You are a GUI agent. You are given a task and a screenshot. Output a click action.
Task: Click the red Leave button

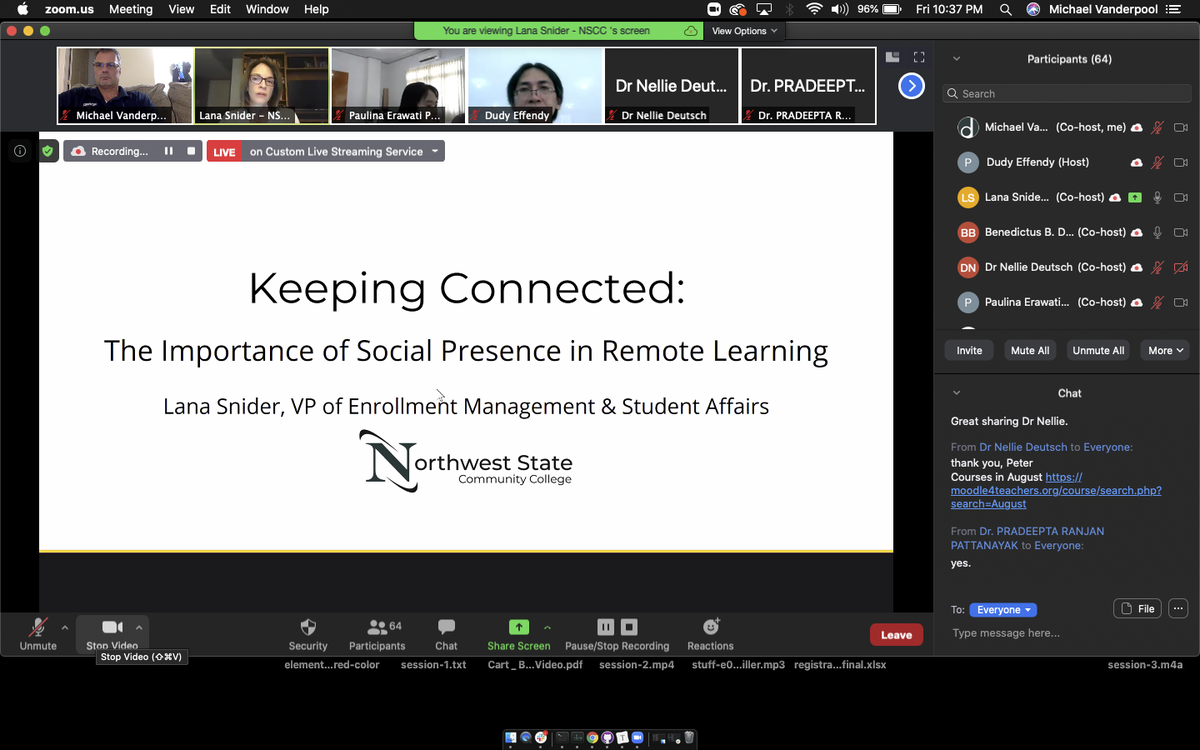896,634
